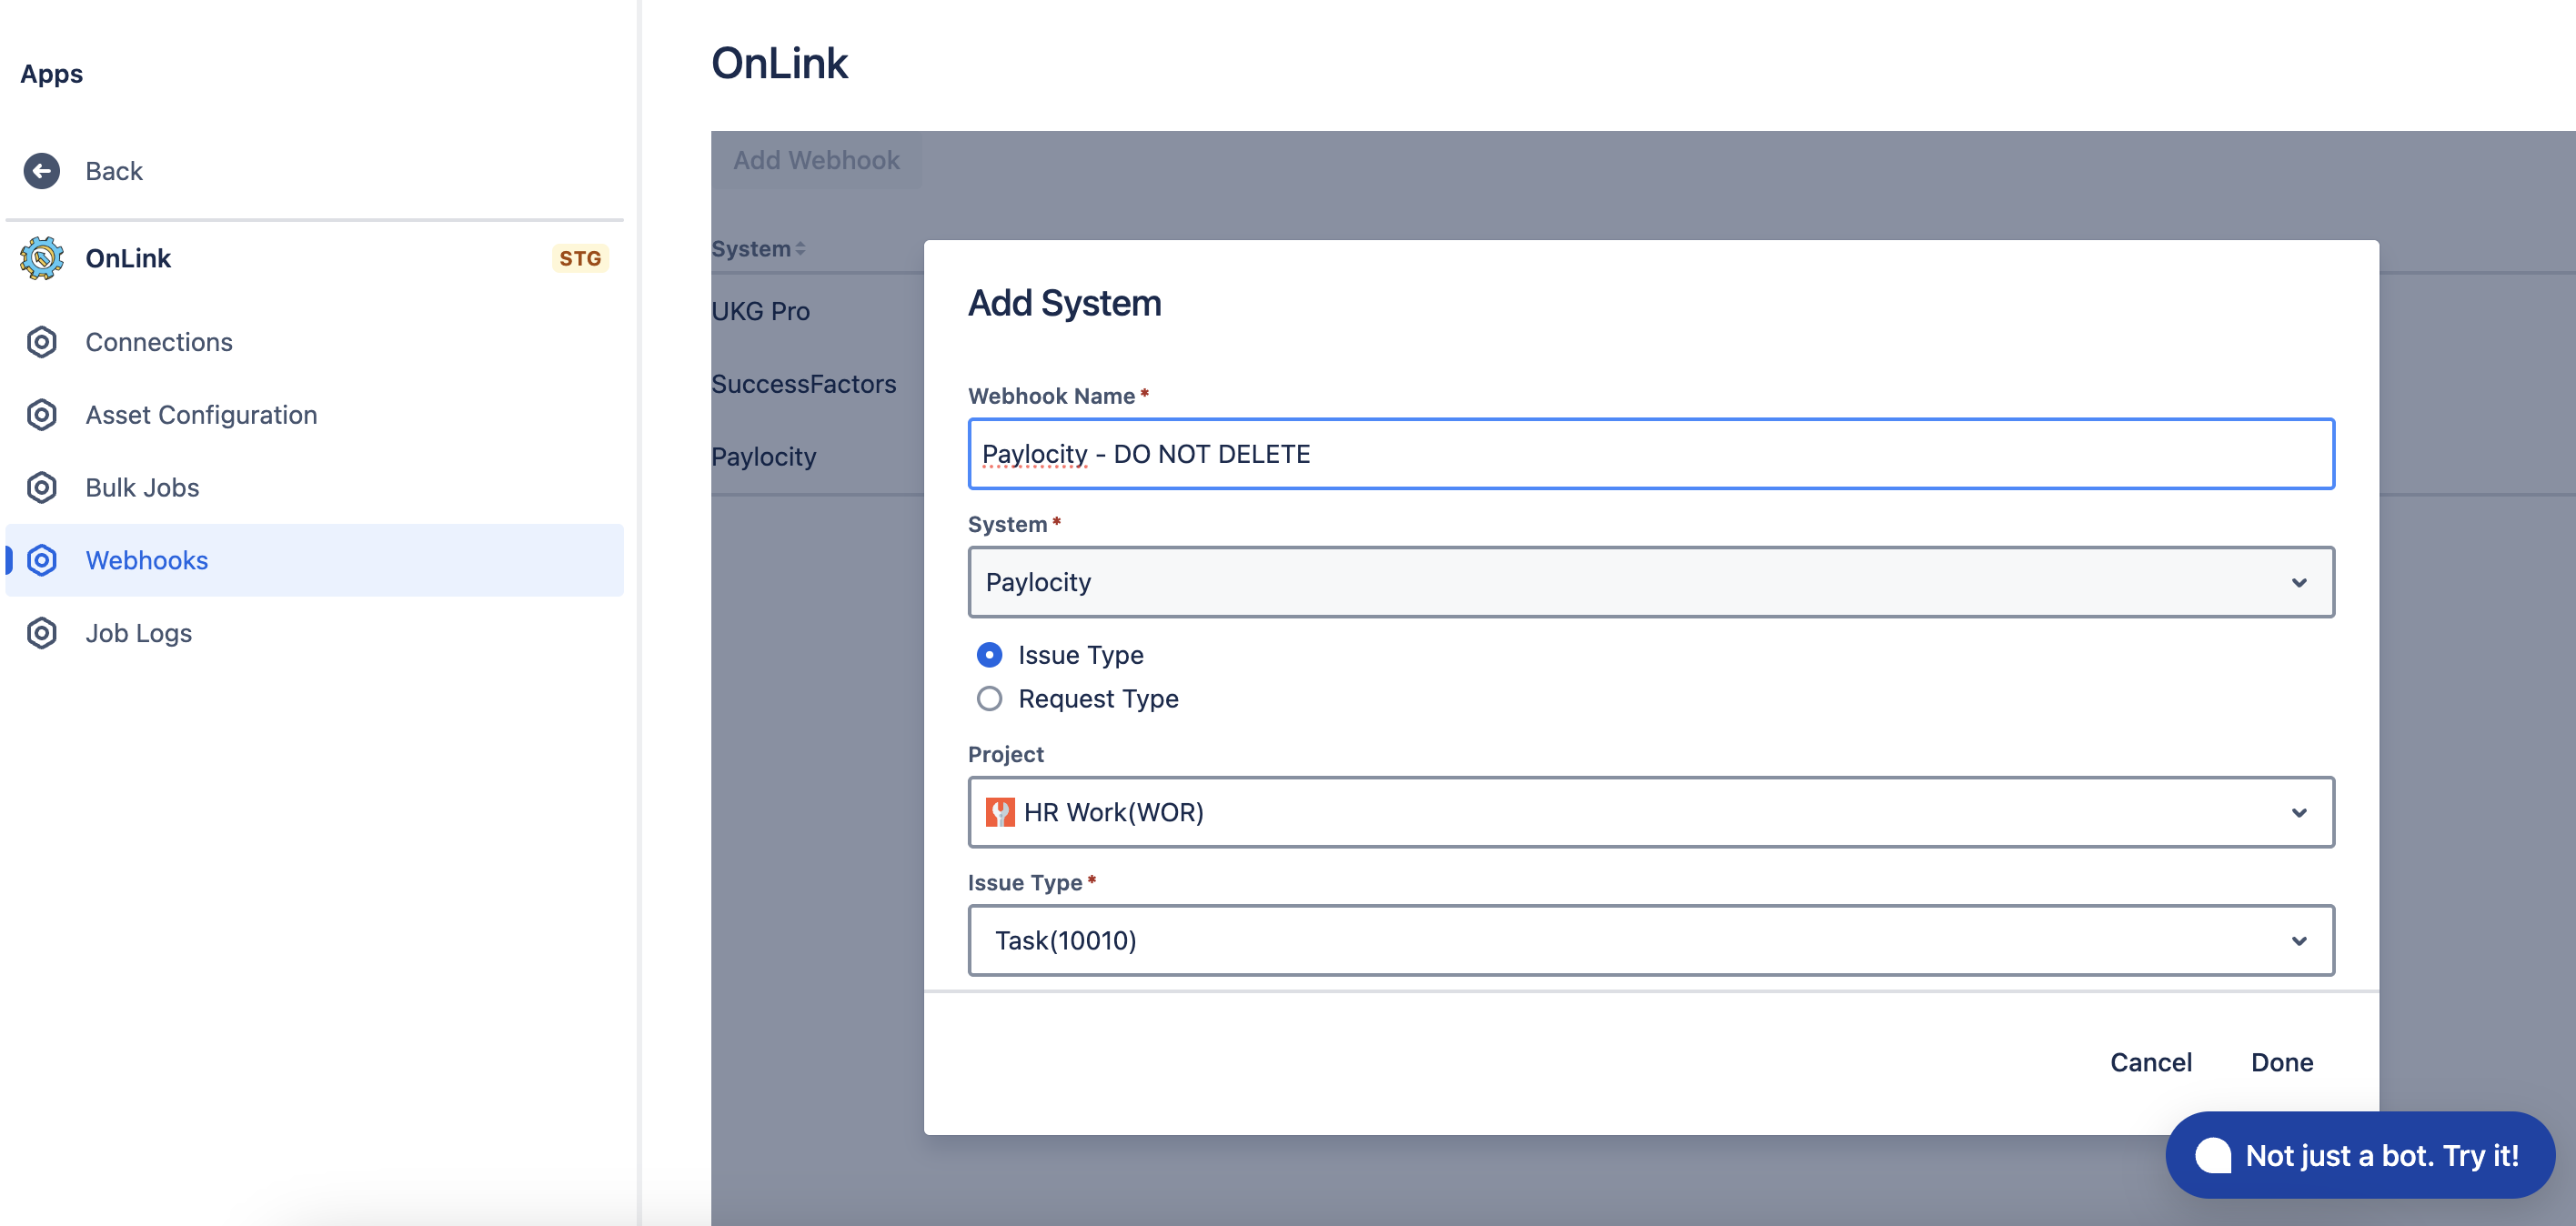Select the Webhooks icon in sidebar
This screenshot has width=2576, height=1226.
click(x=41, y=560)
